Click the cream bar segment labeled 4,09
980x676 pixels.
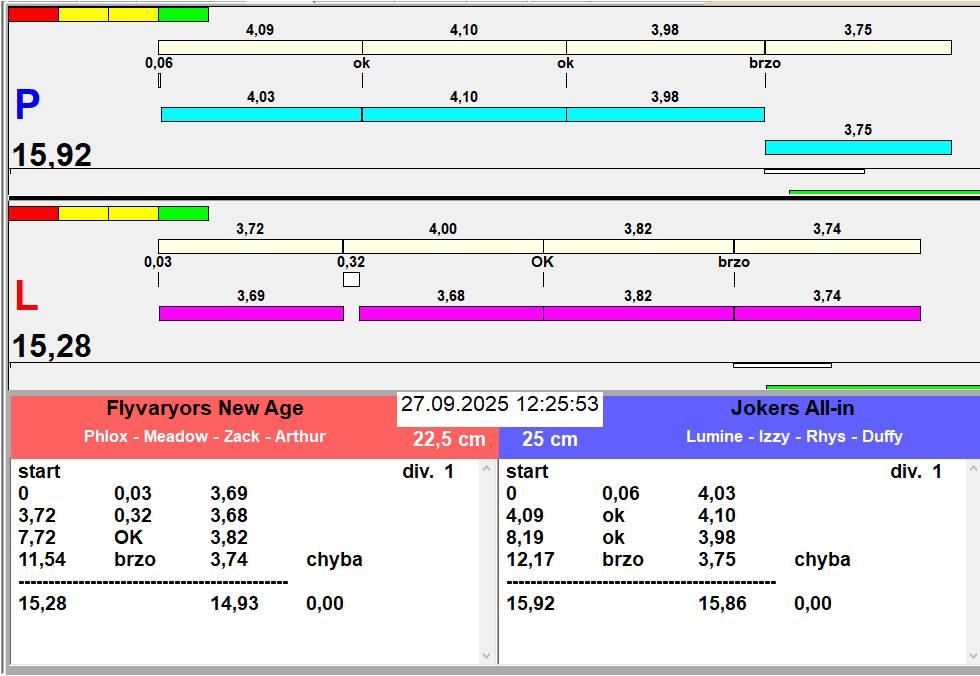tap(260, 47)
